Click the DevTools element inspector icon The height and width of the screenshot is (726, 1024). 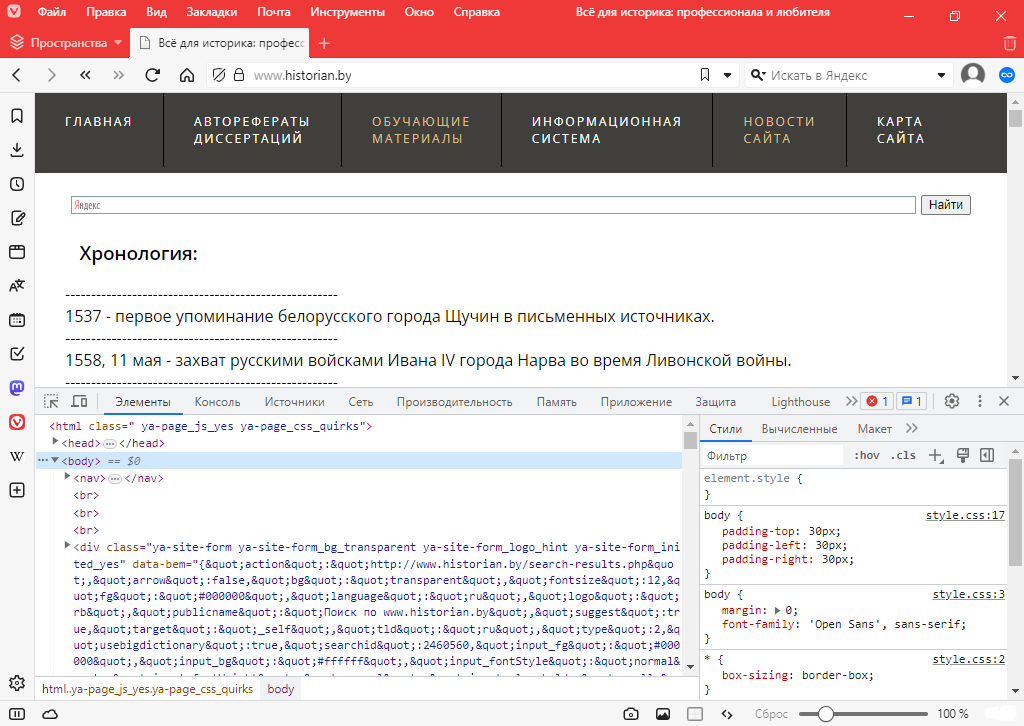point(51,402)
